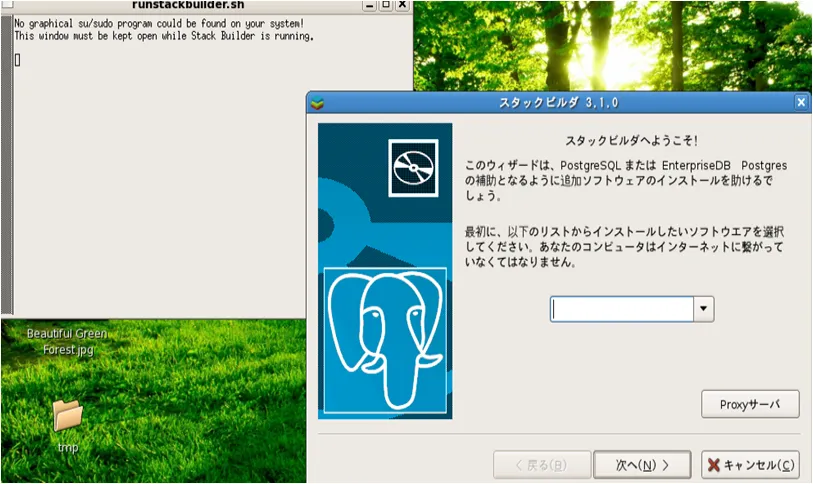
Task: Click the 次へ(N) next button
Action: 642,465
